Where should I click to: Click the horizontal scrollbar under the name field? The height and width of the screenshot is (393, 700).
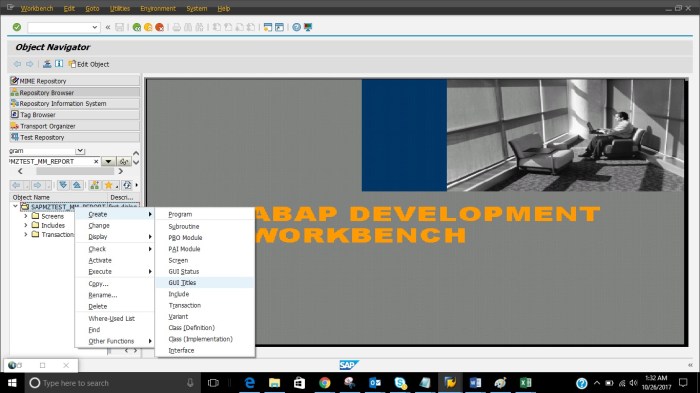(x=75, y=171)
